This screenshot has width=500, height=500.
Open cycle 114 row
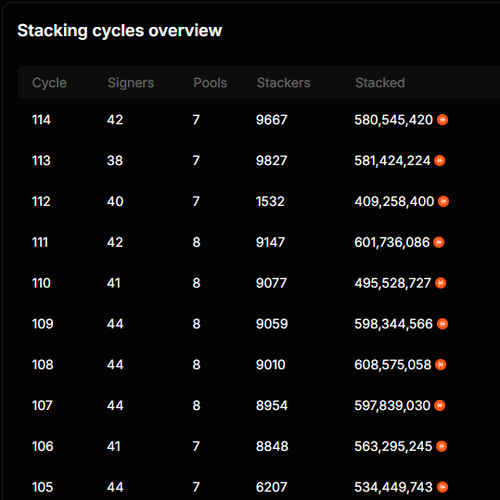pyautogui.click(x=259, y=120)
